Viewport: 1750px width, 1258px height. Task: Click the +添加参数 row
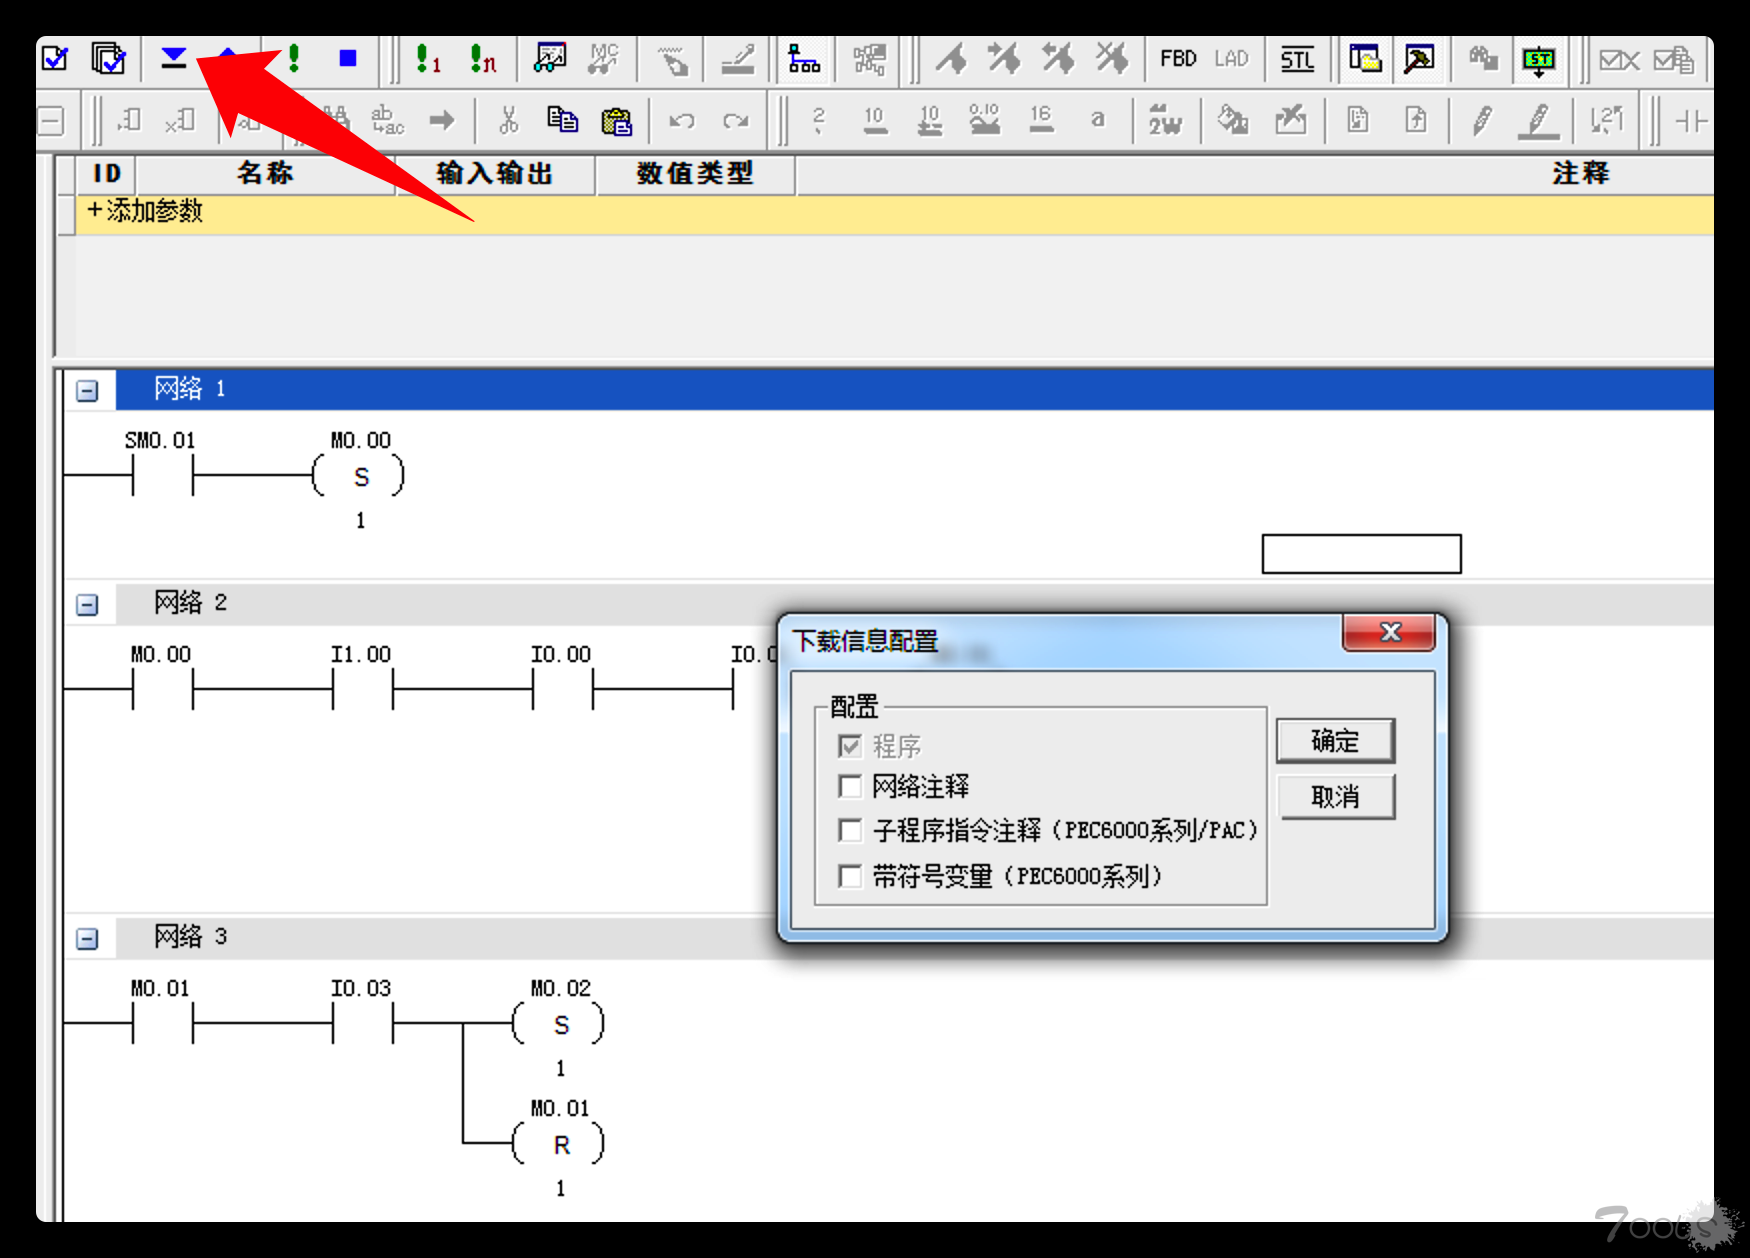(x=894, y=213)
